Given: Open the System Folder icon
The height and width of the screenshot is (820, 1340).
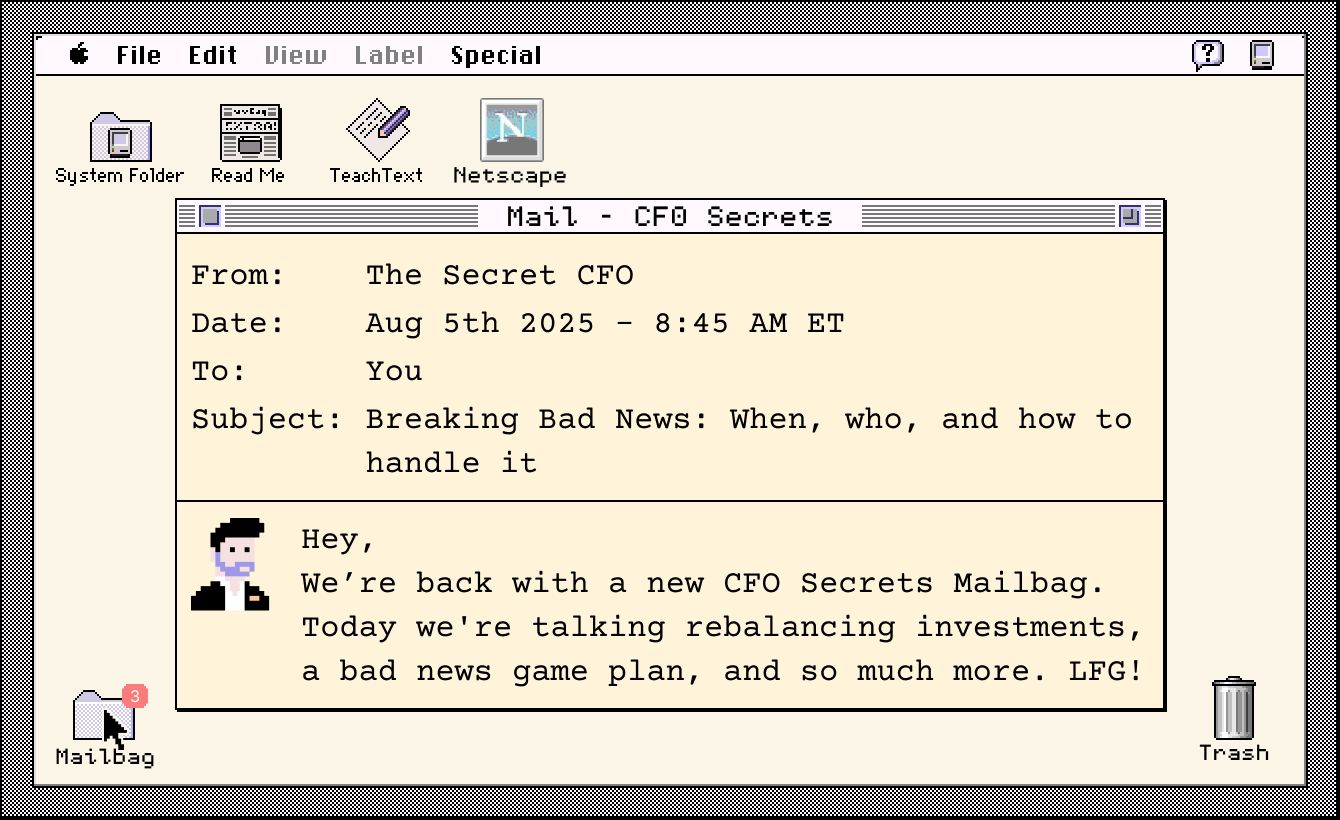Looking at the screenshot, I should (120, 137).
